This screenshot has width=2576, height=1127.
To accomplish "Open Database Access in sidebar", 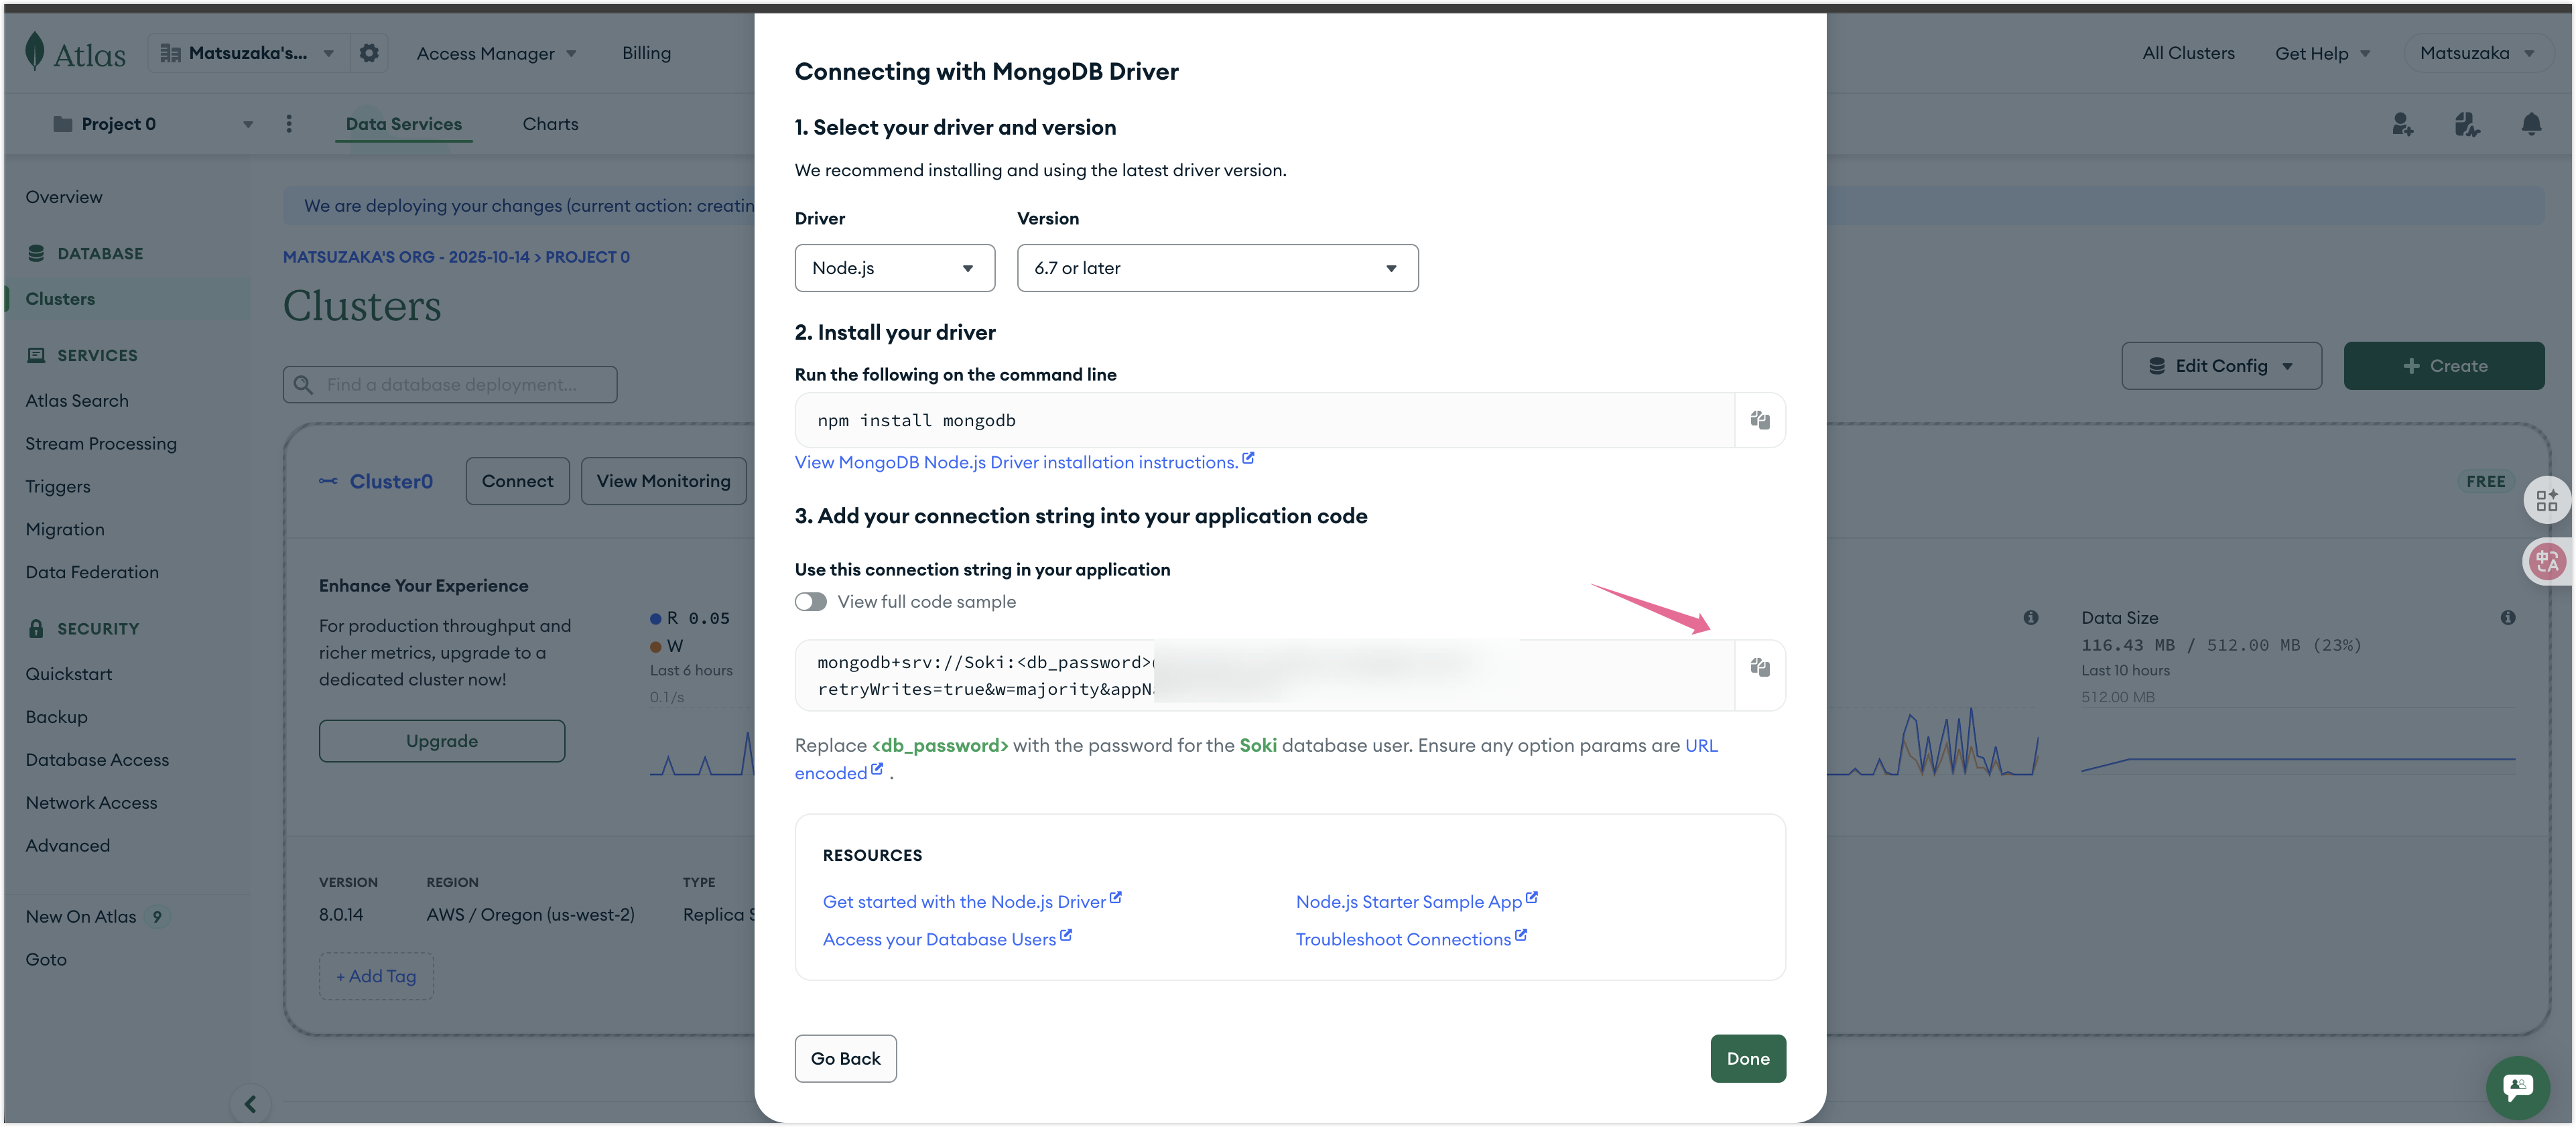I will (97, 760).
